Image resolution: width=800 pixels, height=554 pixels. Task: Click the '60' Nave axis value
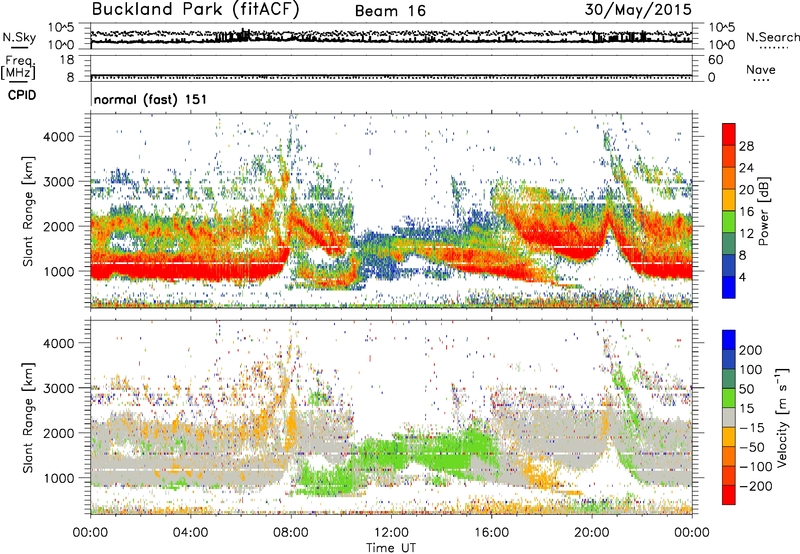pos(715,60)
